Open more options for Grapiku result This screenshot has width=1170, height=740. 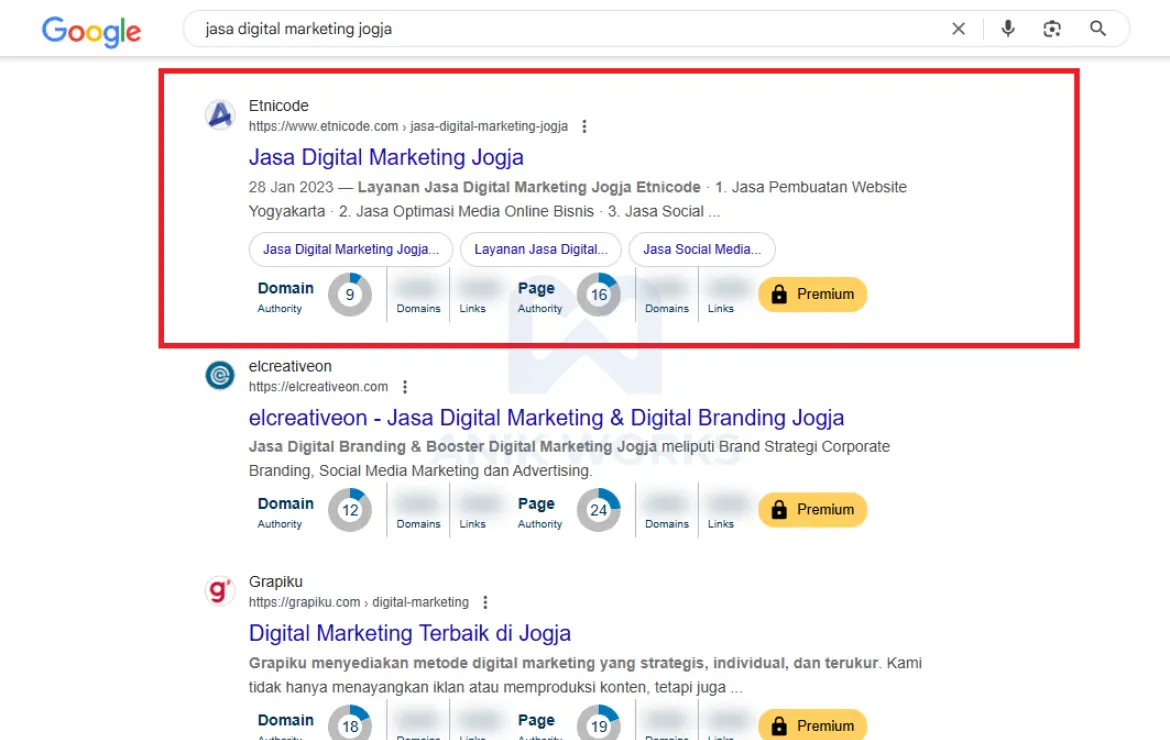485,603
